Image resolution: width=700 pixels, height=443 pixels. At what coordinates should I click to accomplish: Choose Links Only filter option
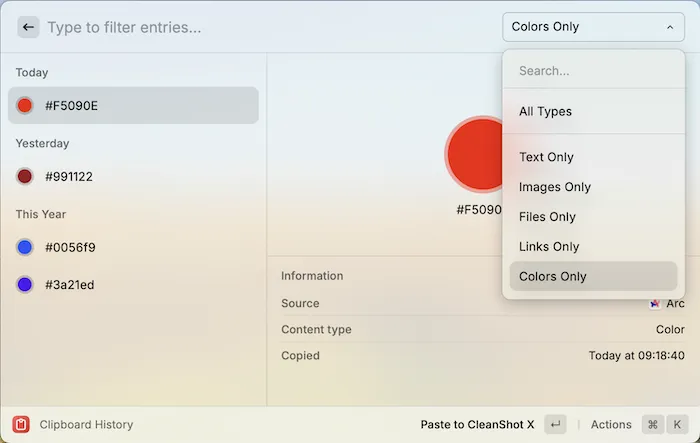(x=549, y=247)
